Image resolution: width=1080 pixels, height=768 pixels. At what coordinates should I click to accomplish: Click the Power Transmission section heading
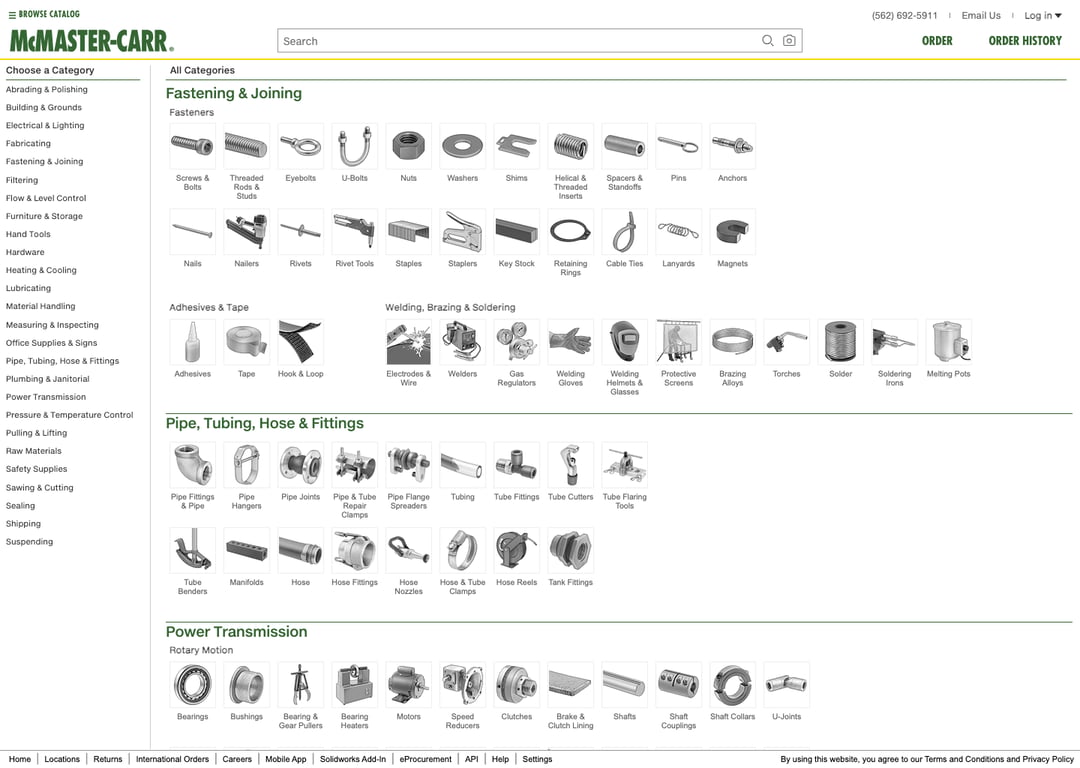coord(236,632)
